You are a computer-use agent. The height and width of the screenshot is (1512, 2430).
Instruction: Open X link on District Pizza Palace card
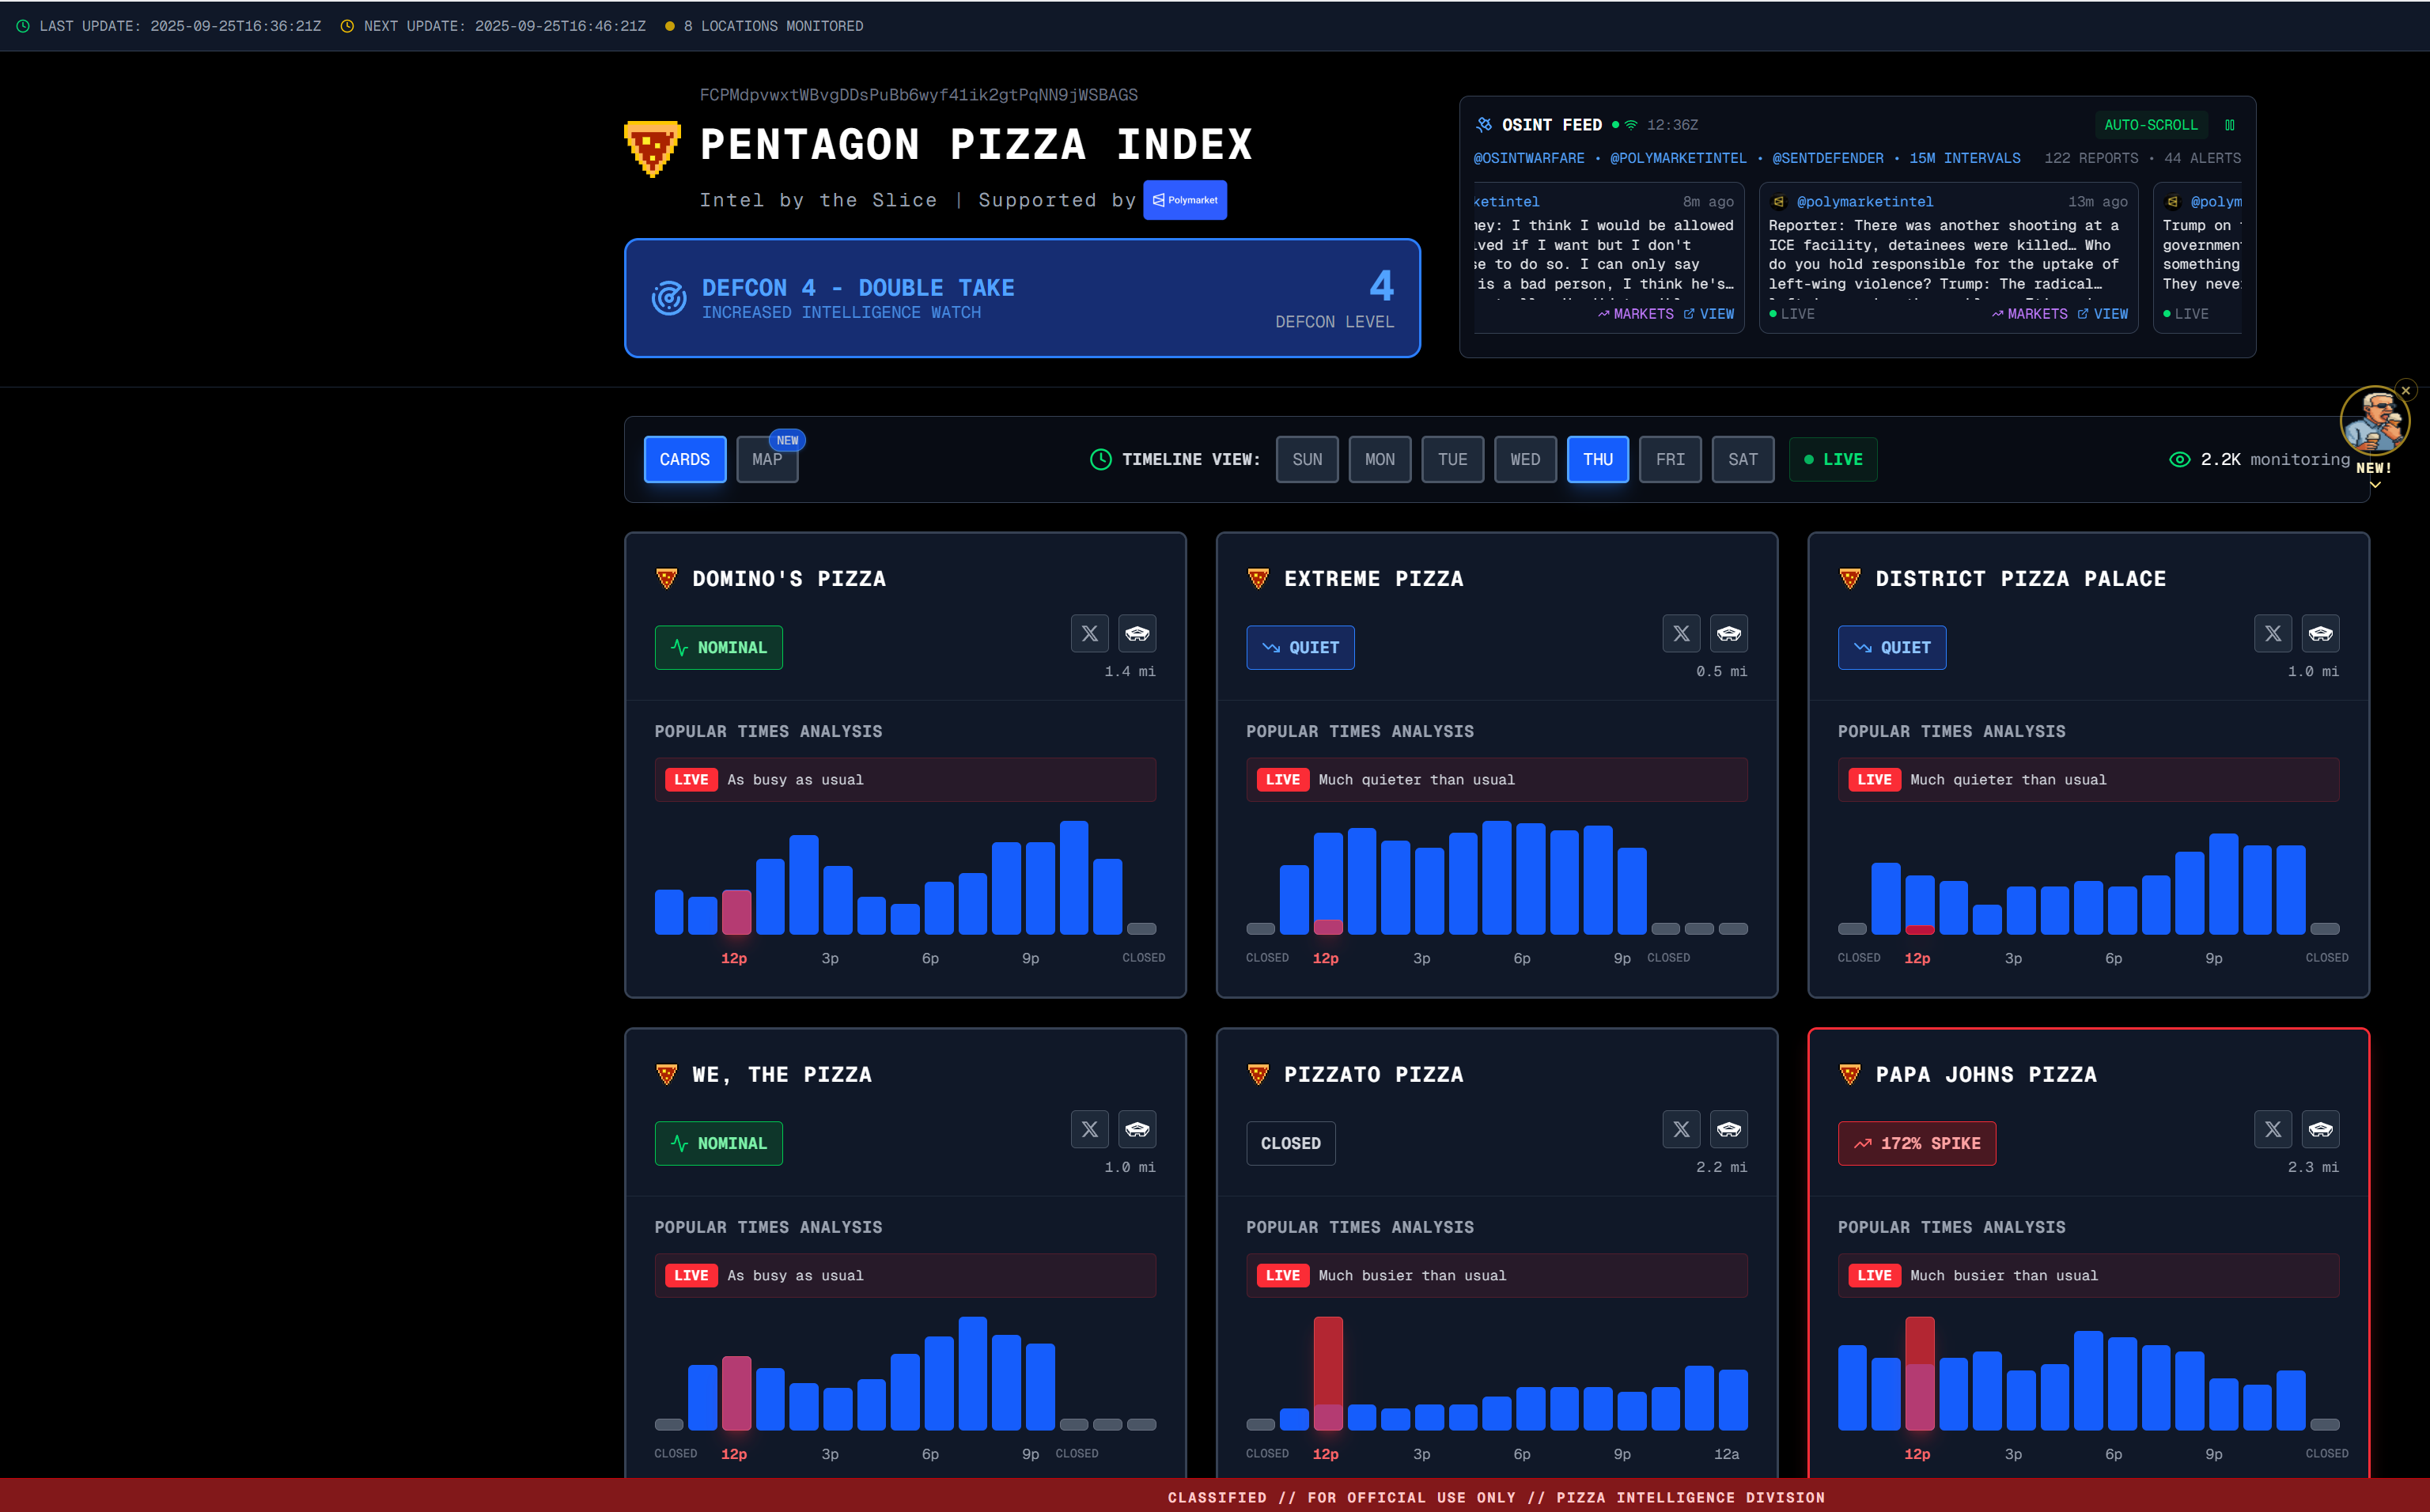pos(2273,633)
